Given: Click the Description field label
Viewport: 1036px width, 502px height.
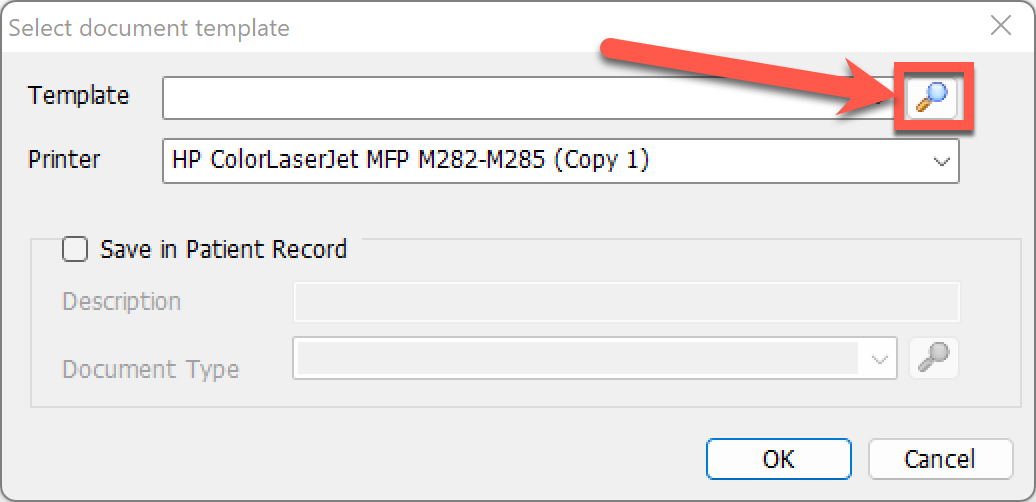Looking at the screenshot, I should 122,302.
